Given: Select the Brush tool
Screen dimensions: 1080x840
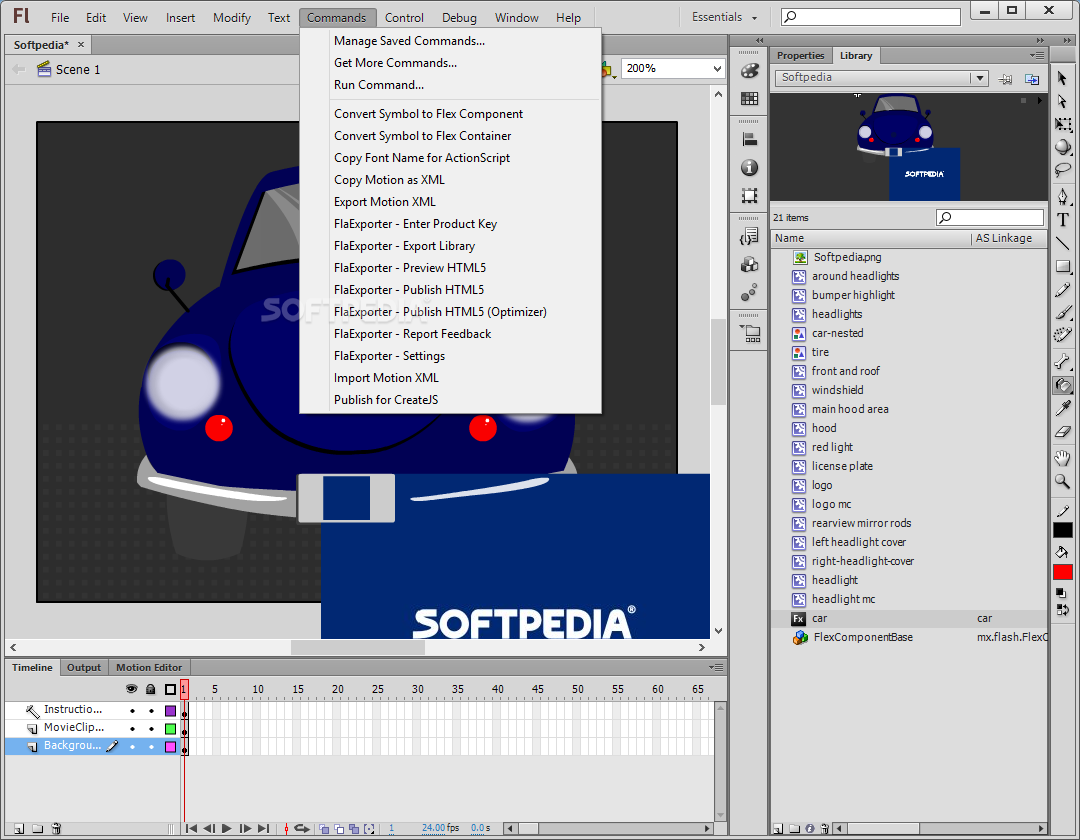Looking at the screenshot, I should pyautogui.click(x=1063, y=313).
